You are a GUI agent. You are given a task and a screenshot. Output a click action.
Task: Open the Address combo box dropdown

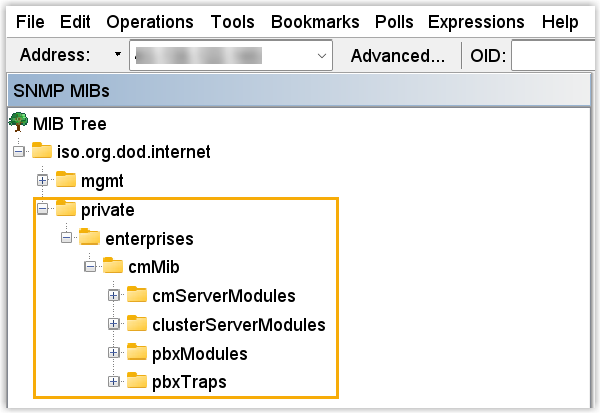[x=322, y=56]
